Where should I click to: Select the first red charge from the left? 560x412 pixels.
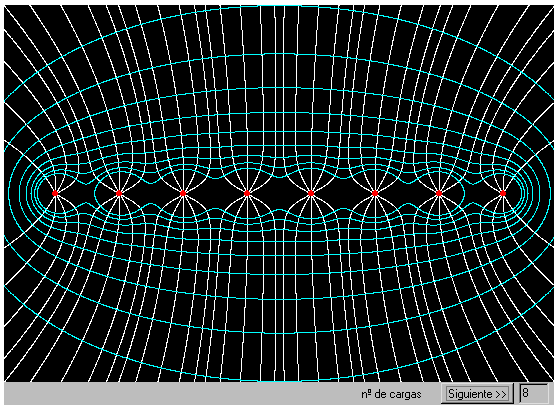[55, 193]
